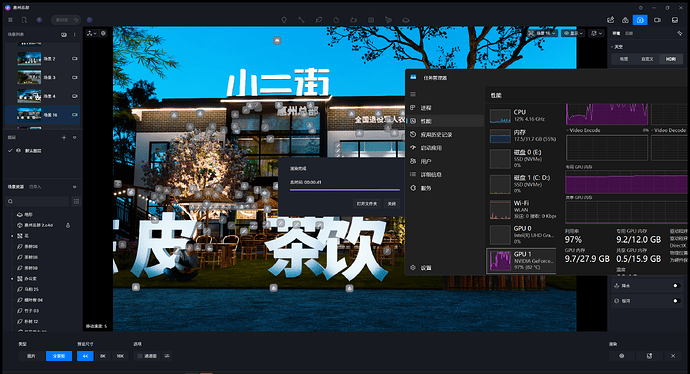Viewport: 690px width, 374px height.
Task: Select CPU in Task Manager performance list
Action: click(x=522, y=116)
